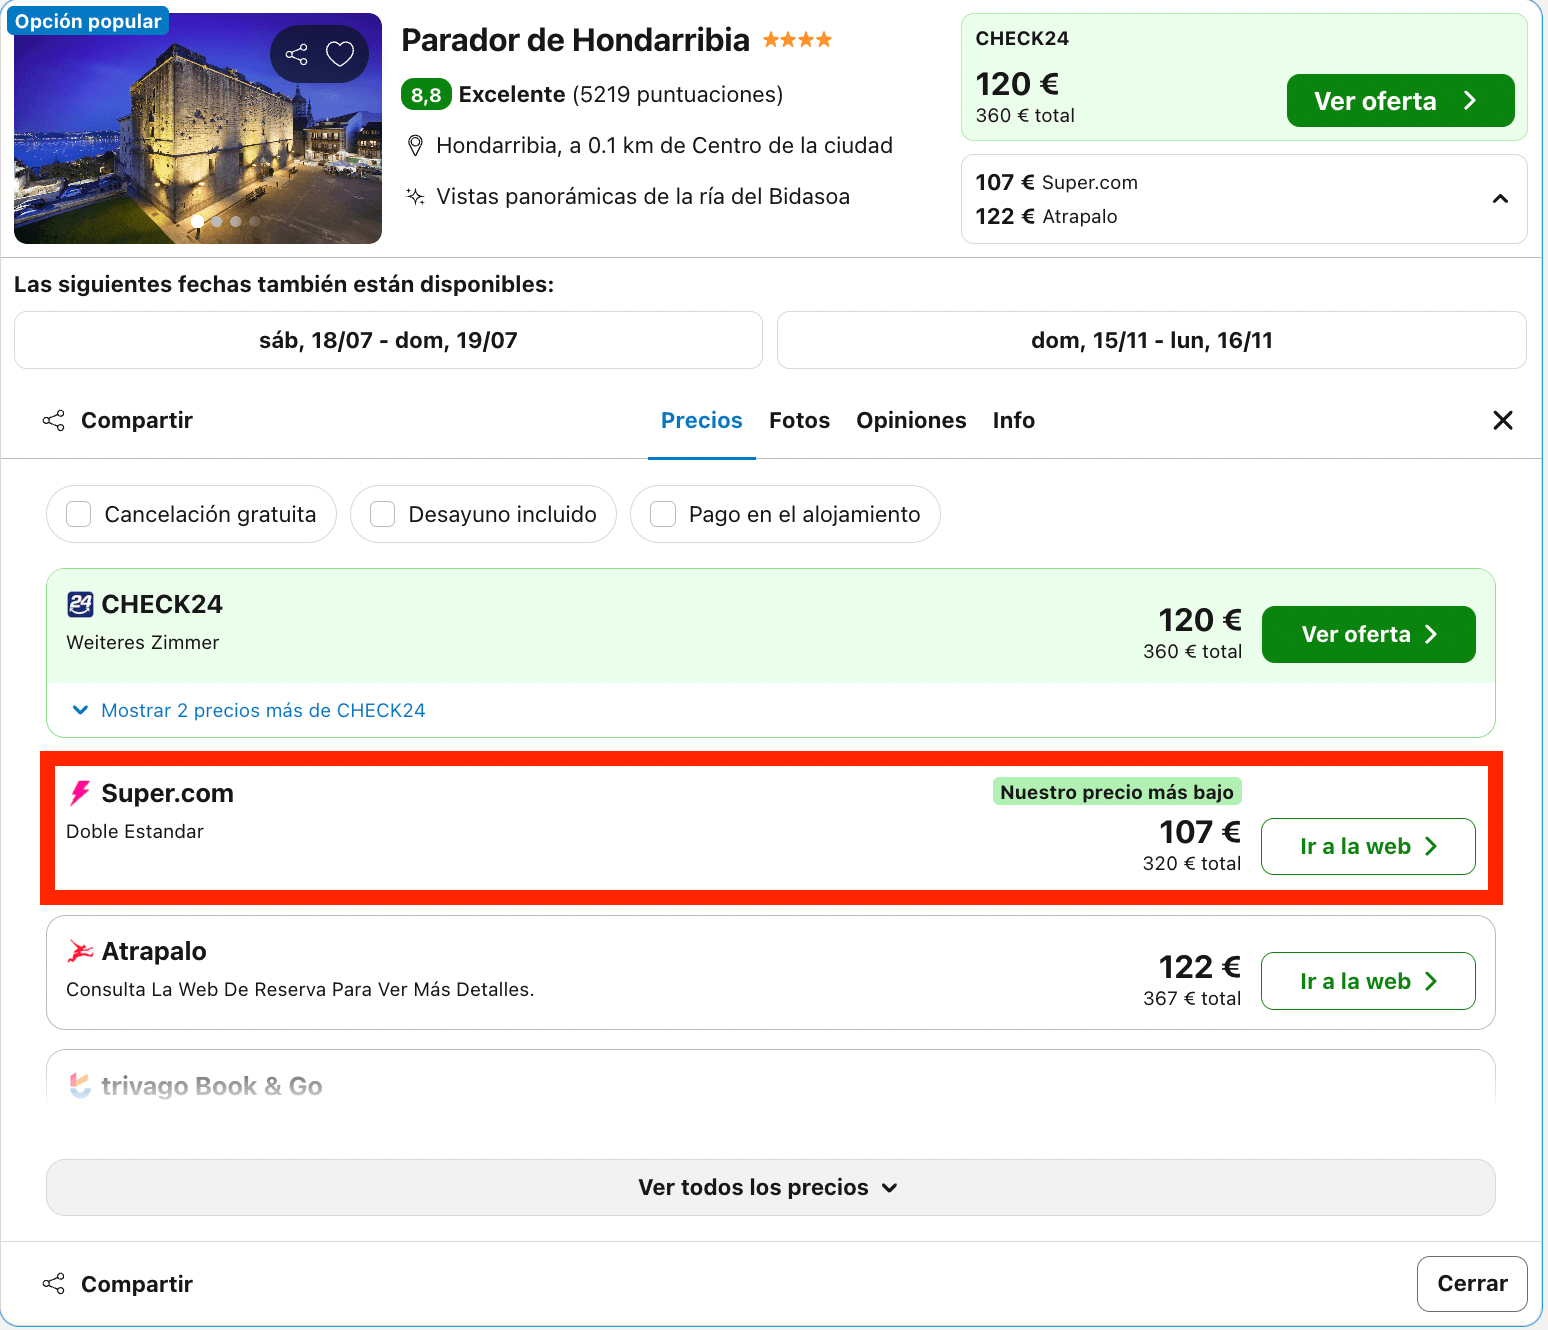Expand Ver todos los precios

(771, 1188)
